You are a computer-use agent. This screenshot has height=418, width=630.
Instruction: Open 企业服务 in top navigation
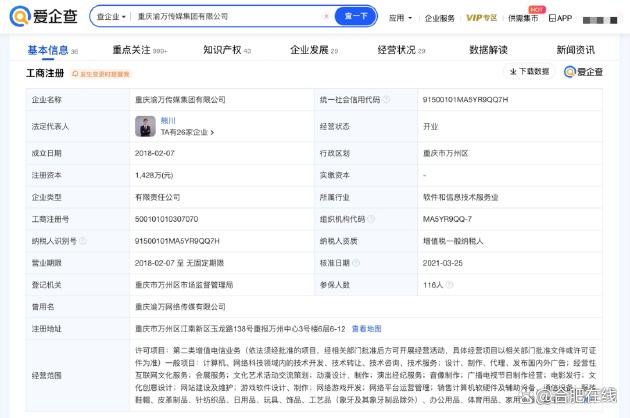(440, 18)
